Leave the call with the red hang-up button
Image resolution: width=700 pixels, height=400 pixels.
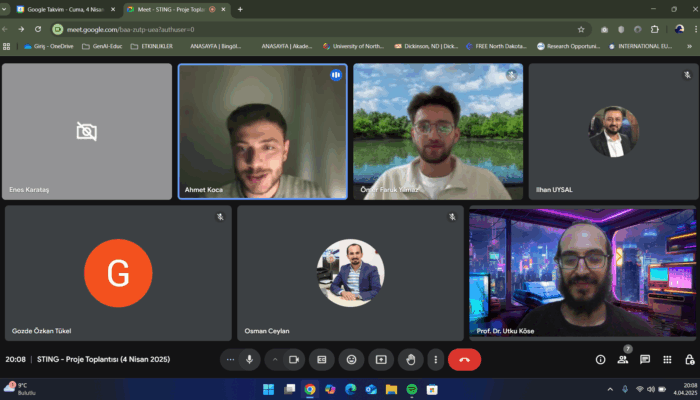464,359
